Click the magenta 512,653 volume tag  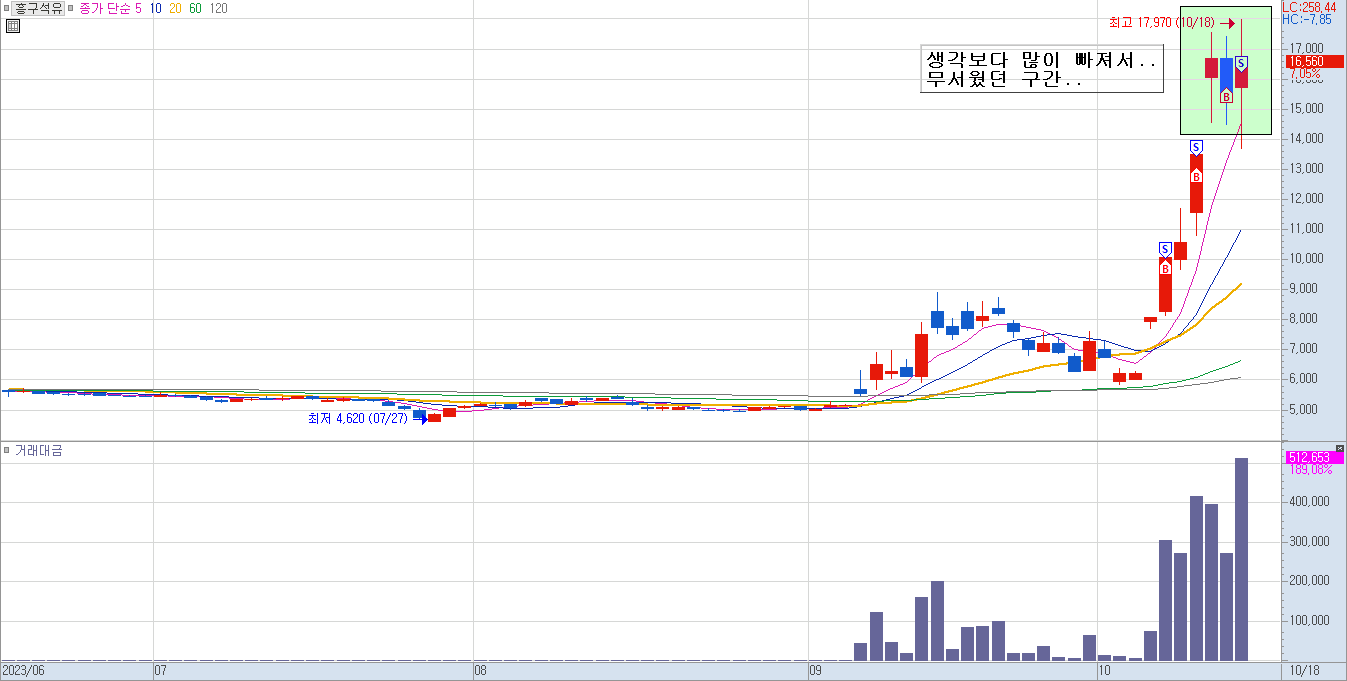tap(1314, 457)
